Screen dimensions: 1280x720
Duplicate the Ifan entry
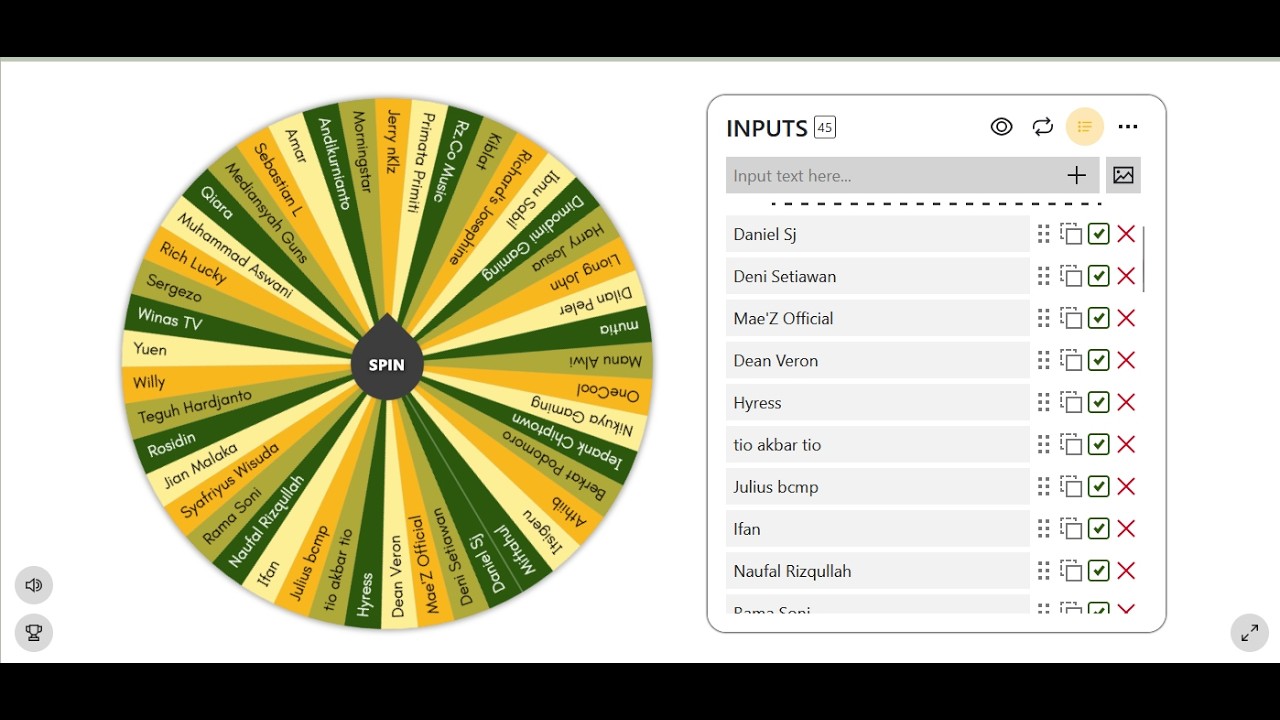point(1071,528)
